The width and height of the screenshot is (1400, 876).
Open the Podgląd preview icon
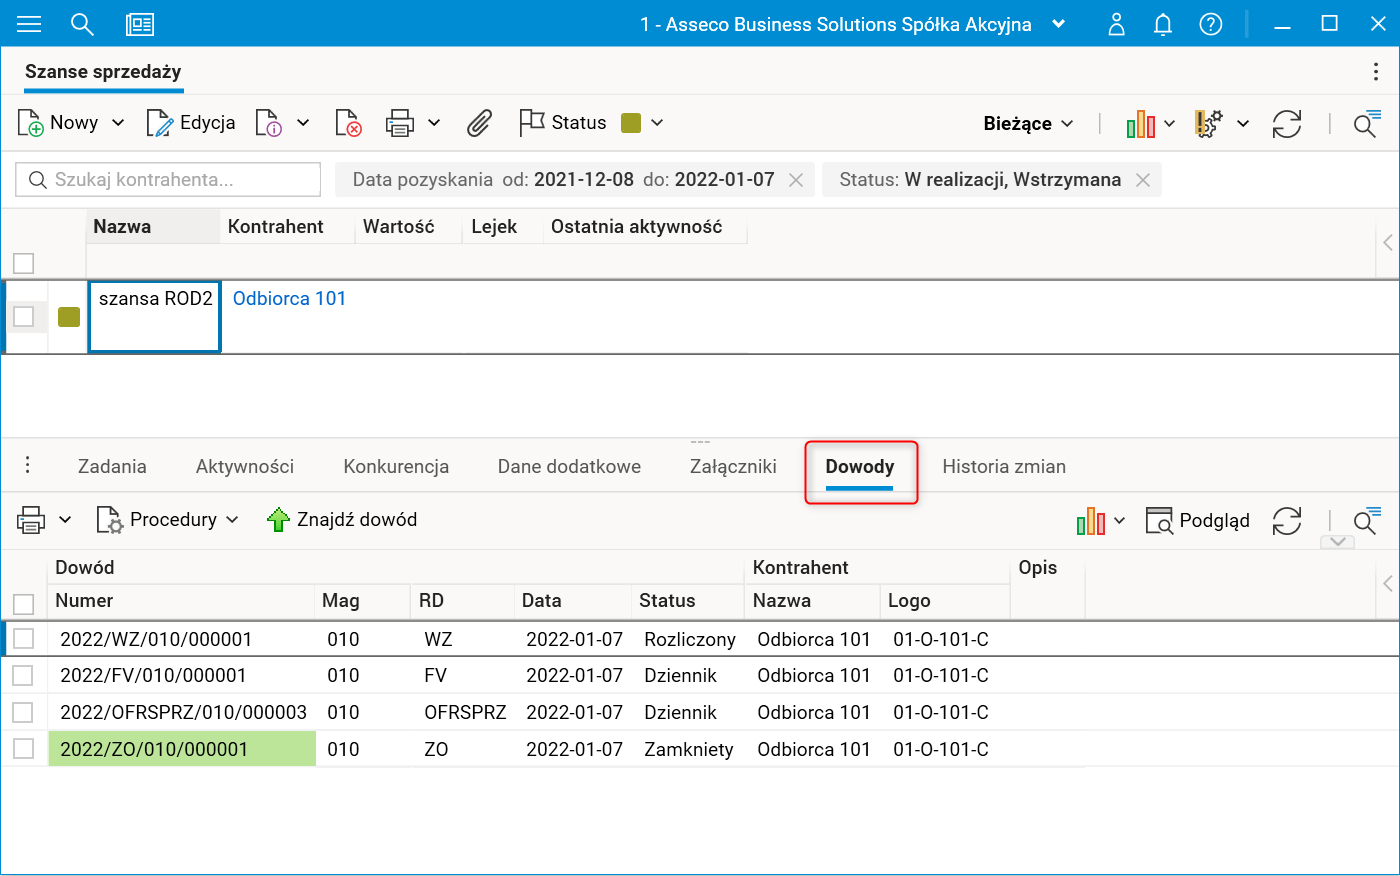point(1159,521)
